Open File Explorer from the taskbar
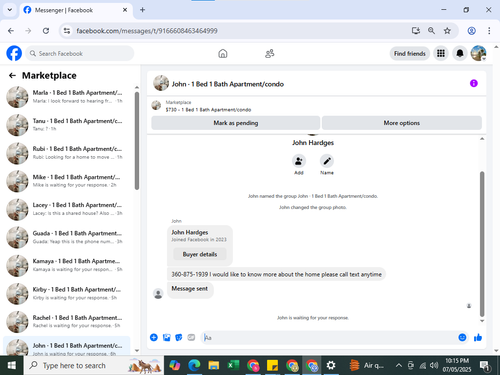500x375 pixels. tap(214, 366)
